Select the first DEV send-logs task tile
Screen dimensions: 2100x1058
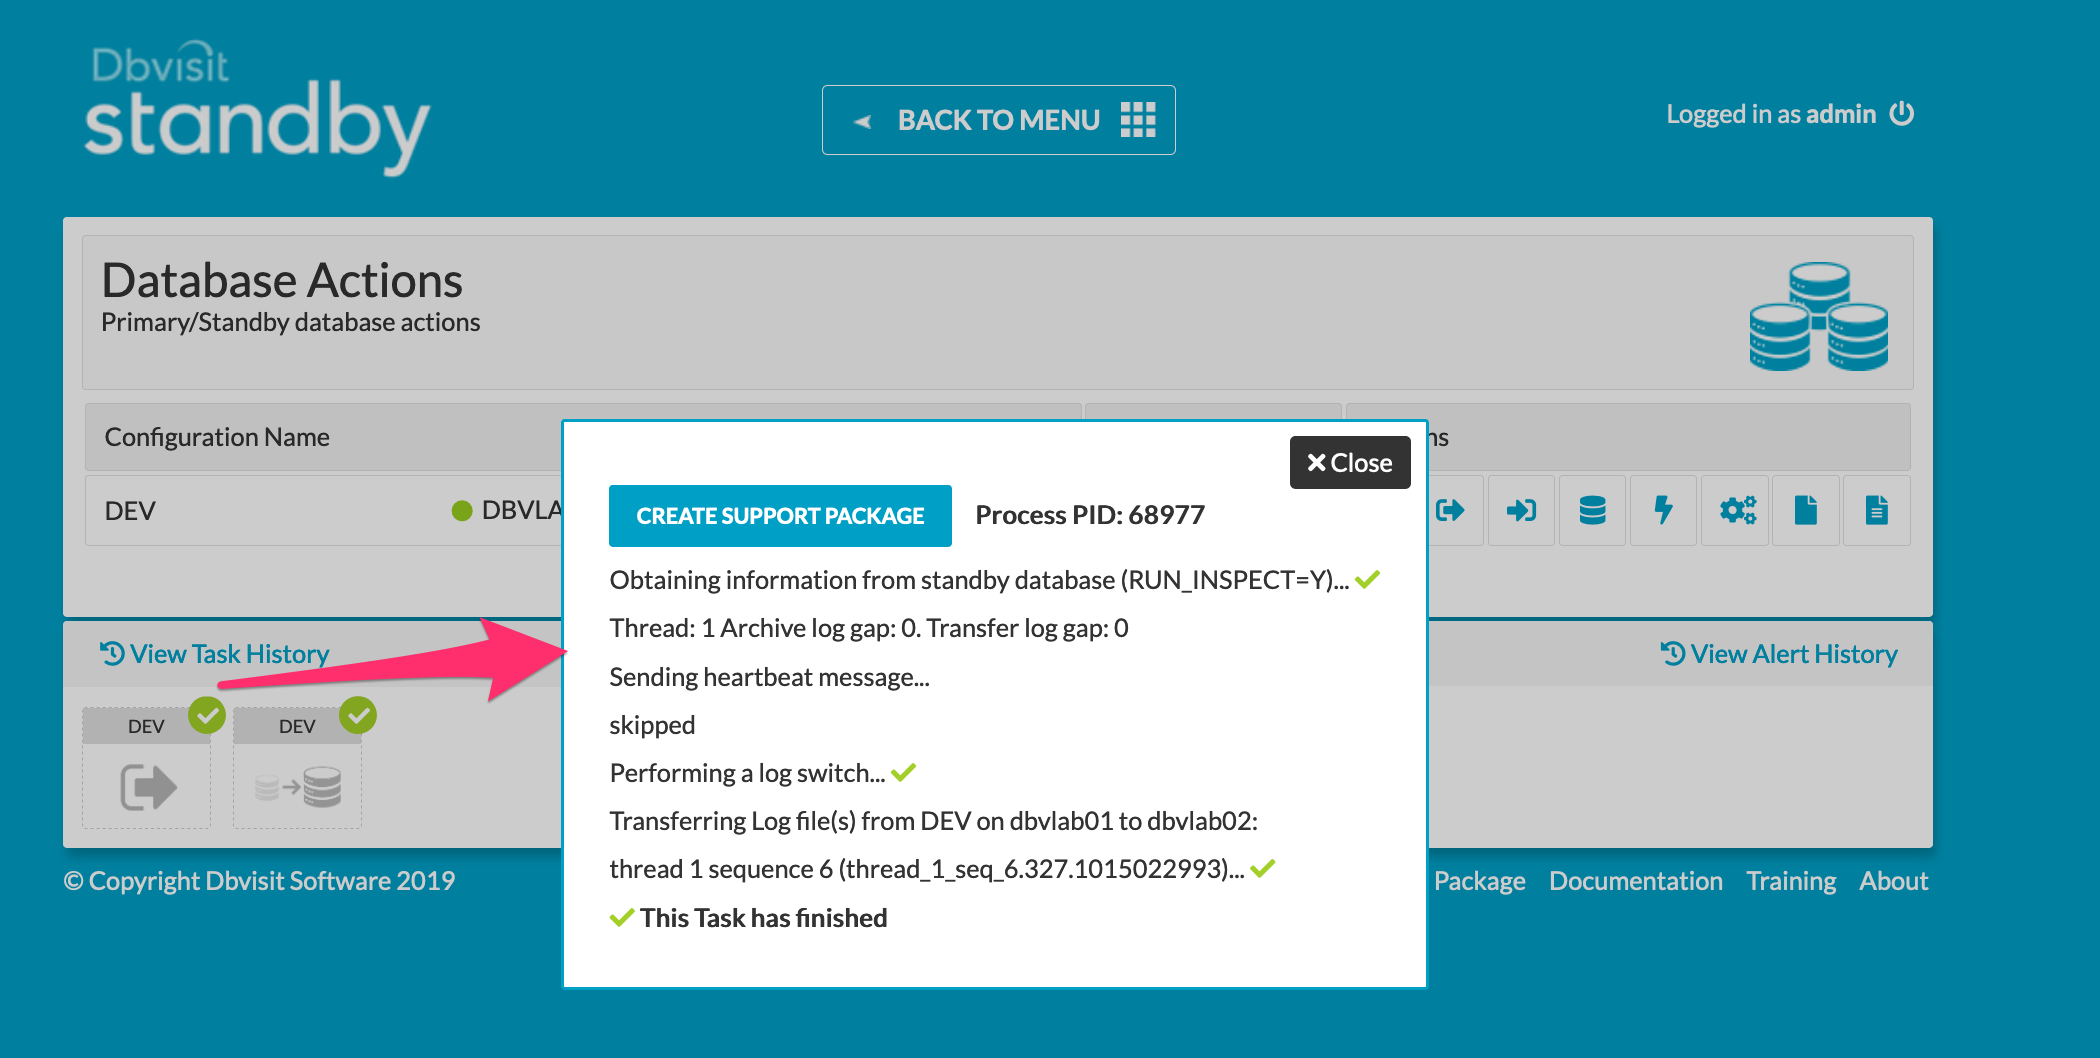tap(147, 768)
